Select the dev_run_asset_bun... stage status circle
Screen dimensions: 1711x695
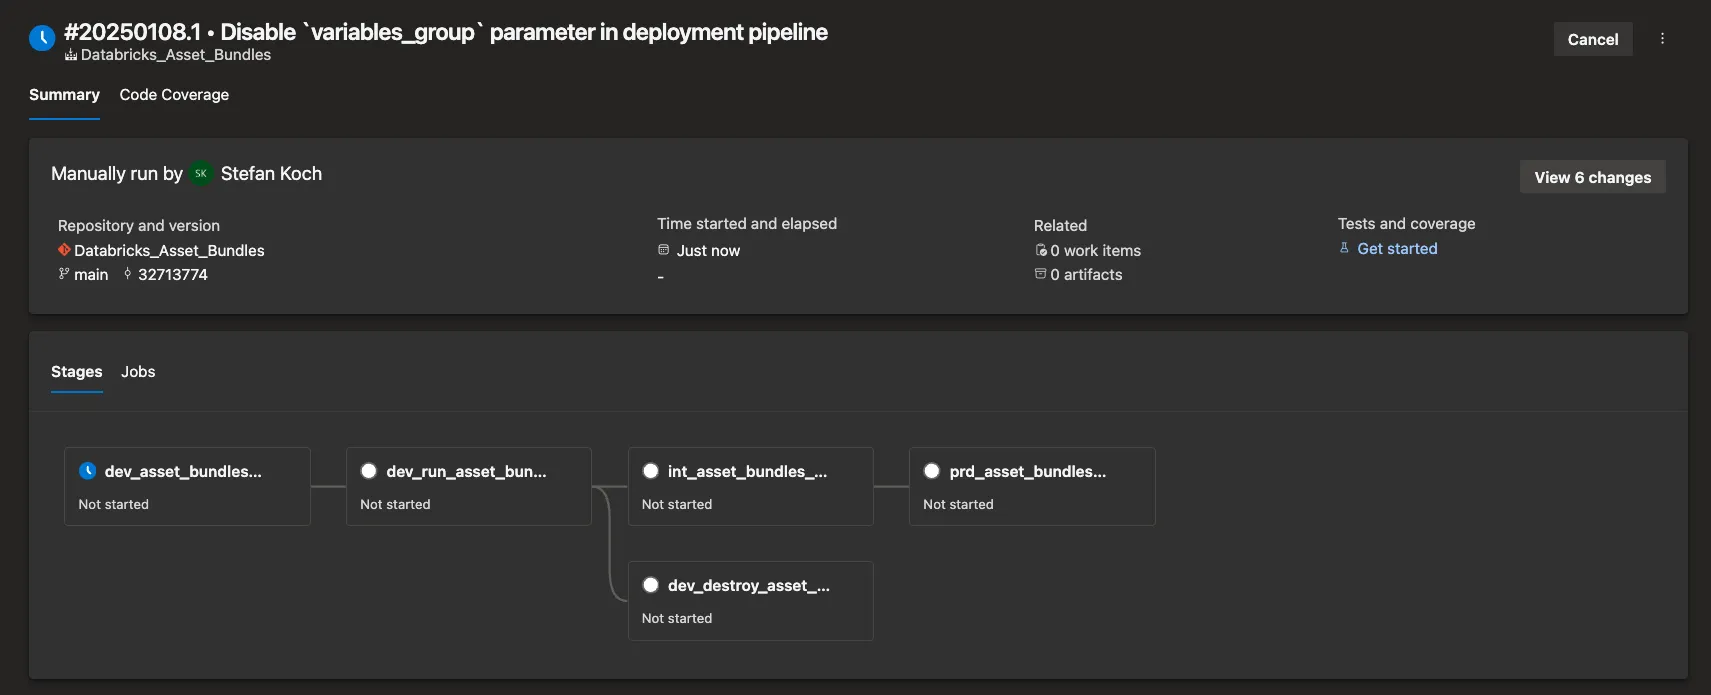point(369,471)
